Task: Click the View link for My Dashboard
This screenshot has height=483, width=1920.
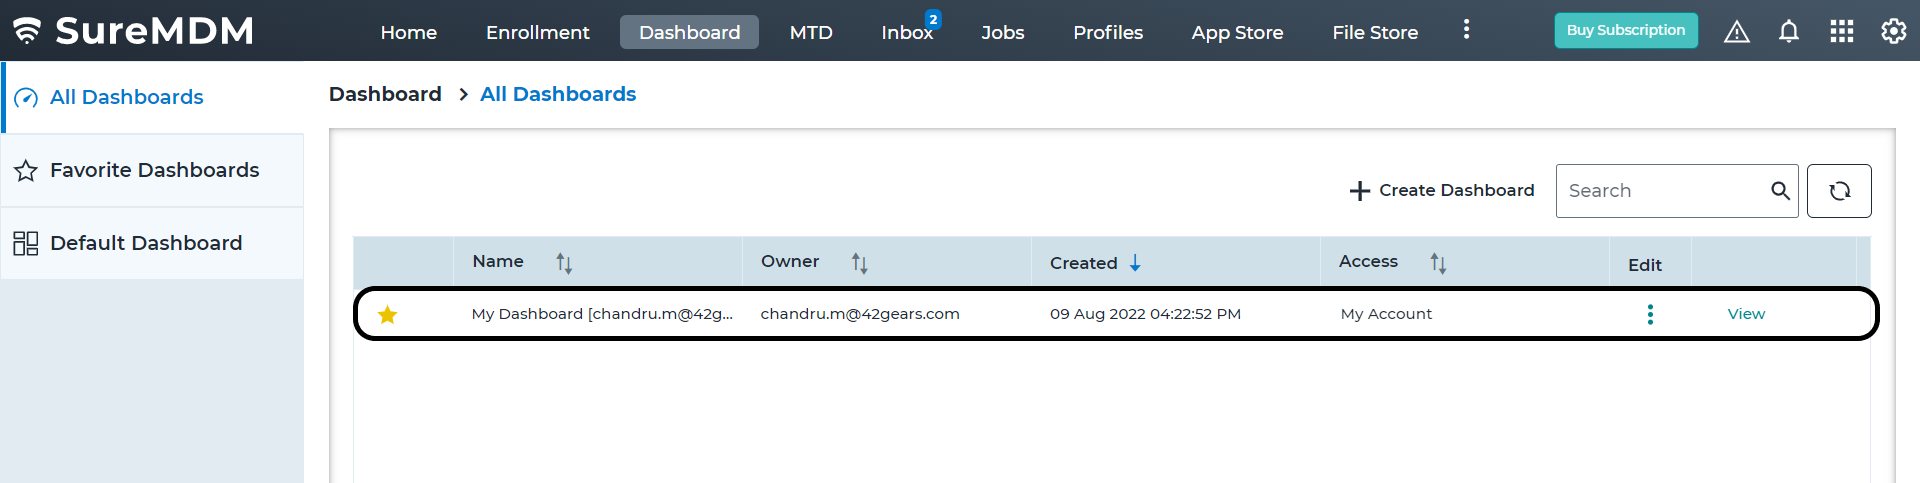Action: tap(1746, 314)
